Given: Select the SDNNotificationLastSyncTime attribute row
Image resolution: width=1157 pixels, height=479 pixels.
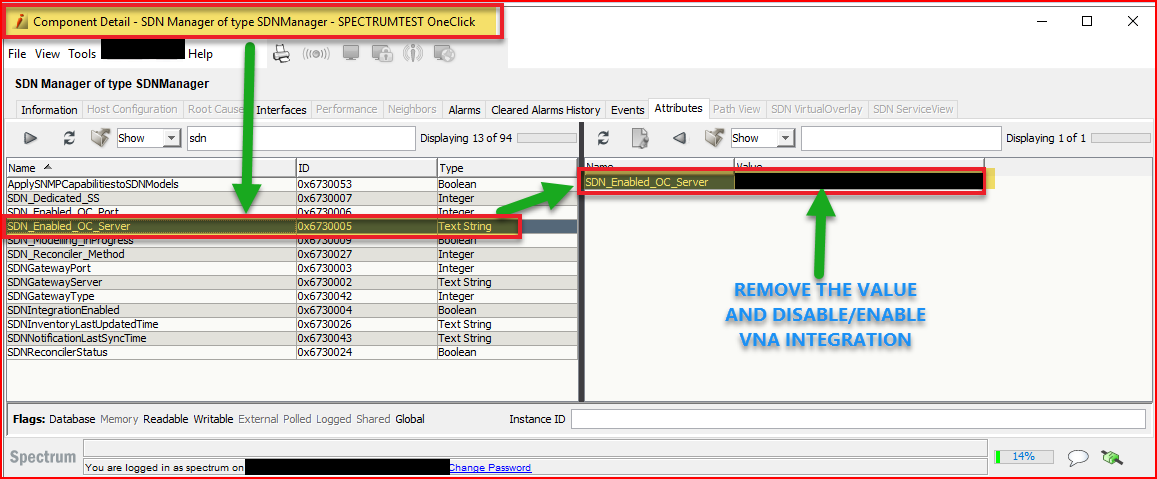Looking at the screenshot, I should tap(291, 338).
